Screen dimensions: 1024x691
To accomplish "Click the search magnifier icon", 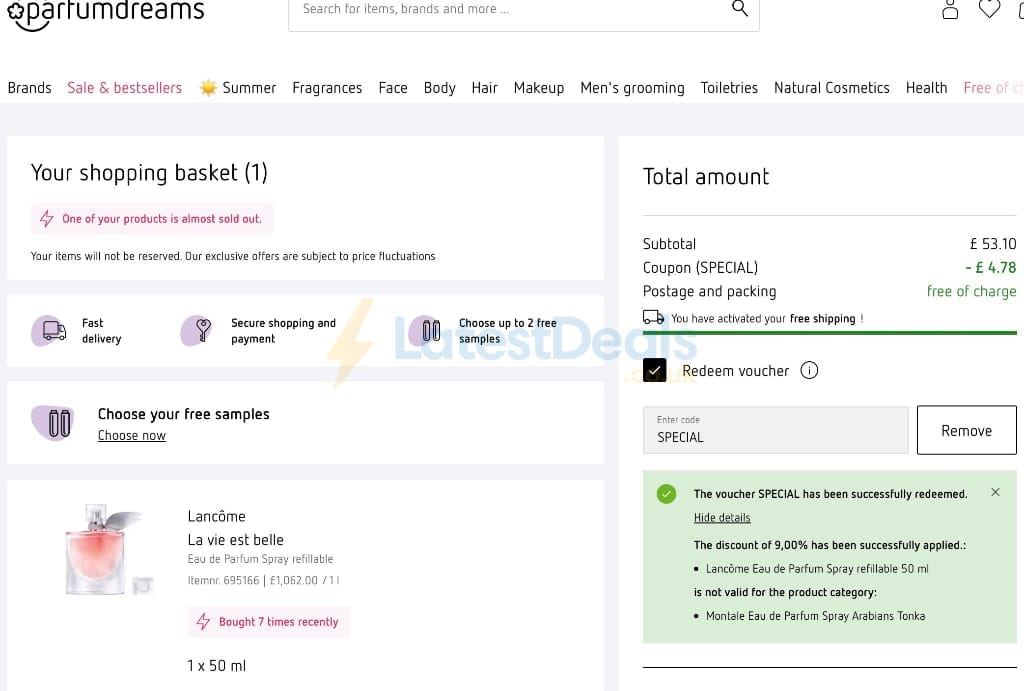I will 739,8.
